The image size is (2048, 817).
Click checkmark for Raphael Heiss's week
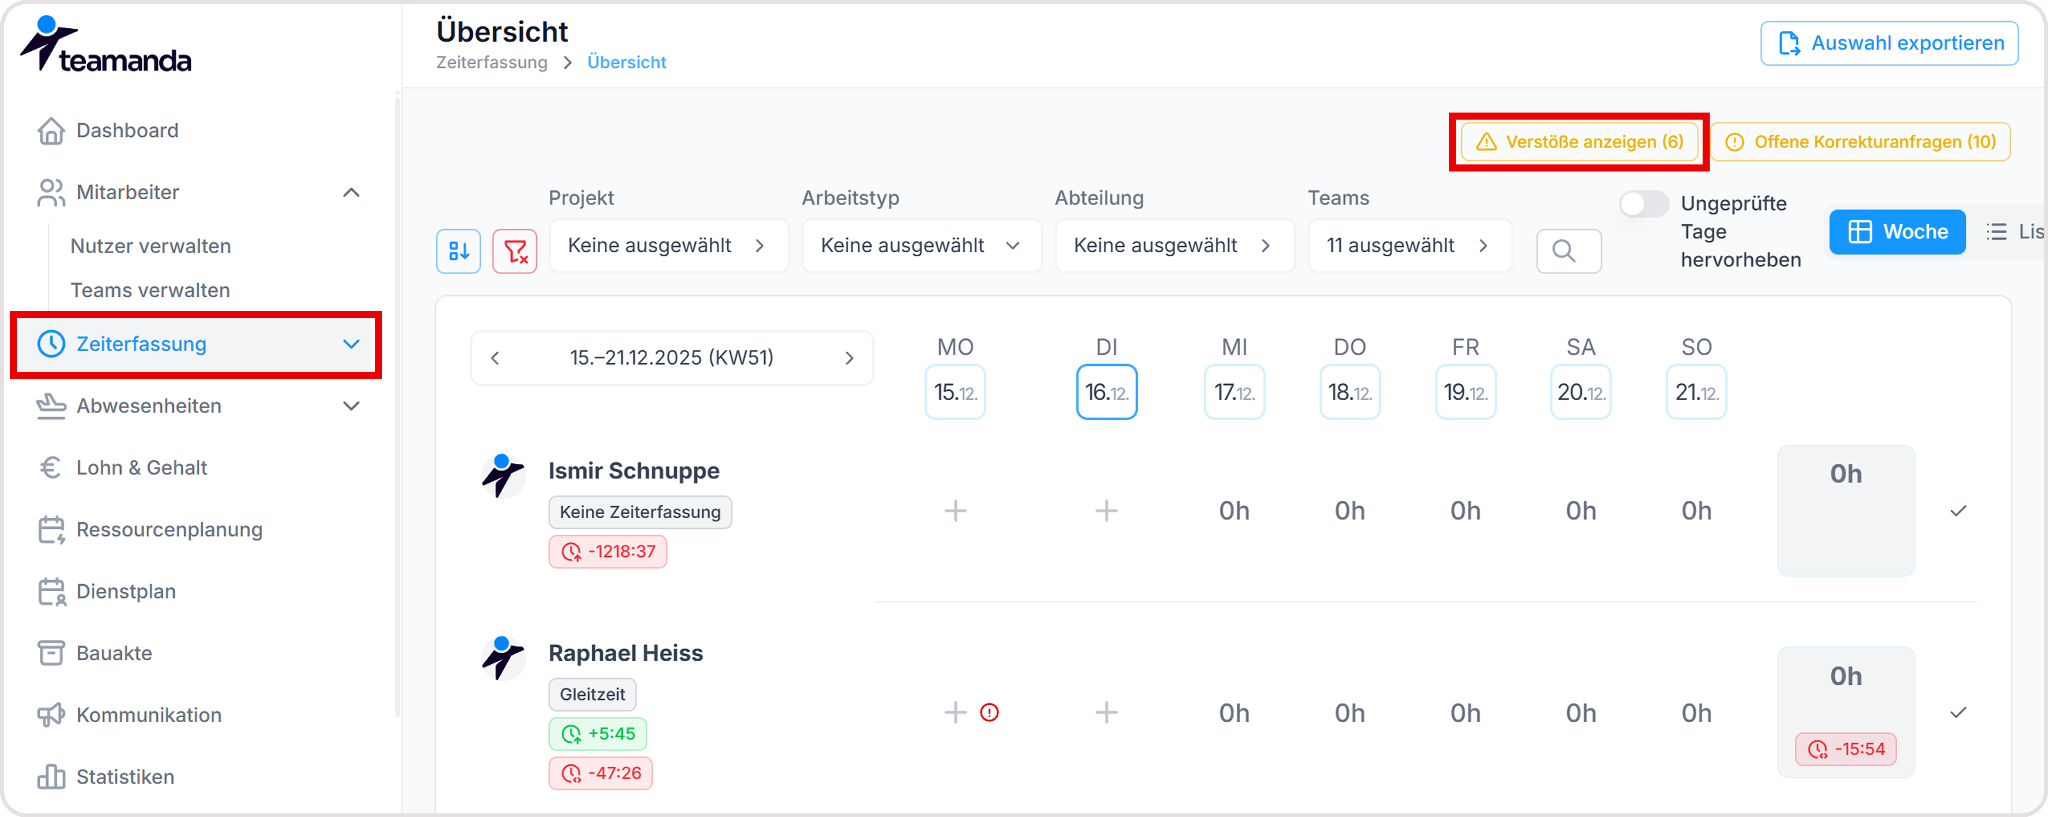coord(1958,713)
